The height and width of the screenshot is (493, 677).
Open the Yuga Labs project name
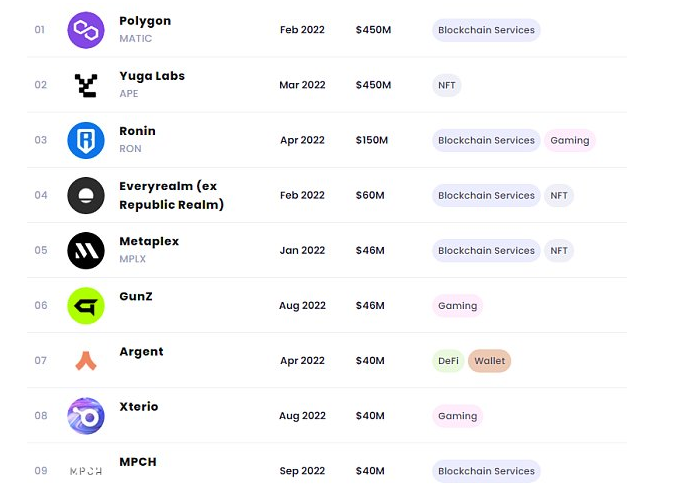[152, 76]
